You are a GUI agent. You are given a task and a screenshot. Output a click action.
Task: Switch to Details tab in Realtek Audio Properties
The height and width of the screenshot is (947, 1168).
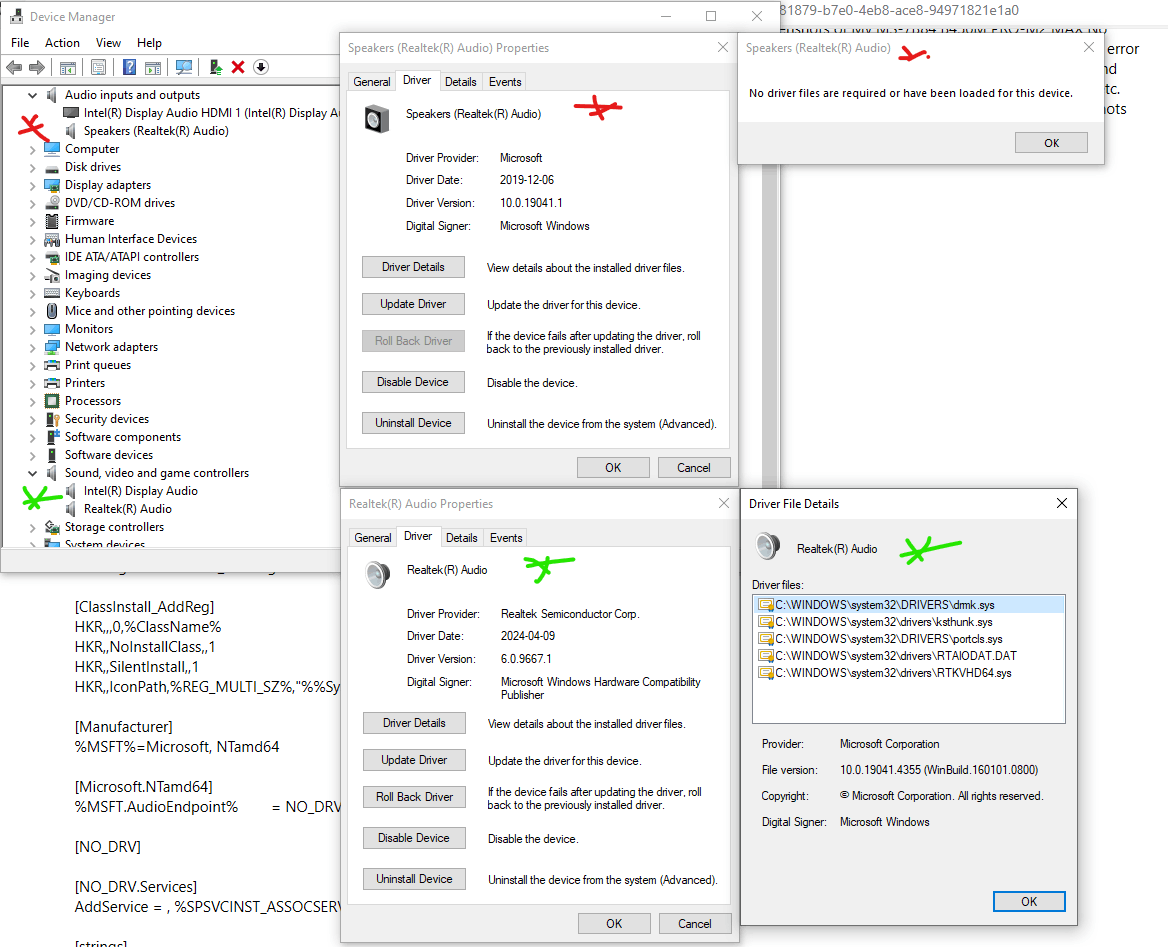(x=461, y=538)
